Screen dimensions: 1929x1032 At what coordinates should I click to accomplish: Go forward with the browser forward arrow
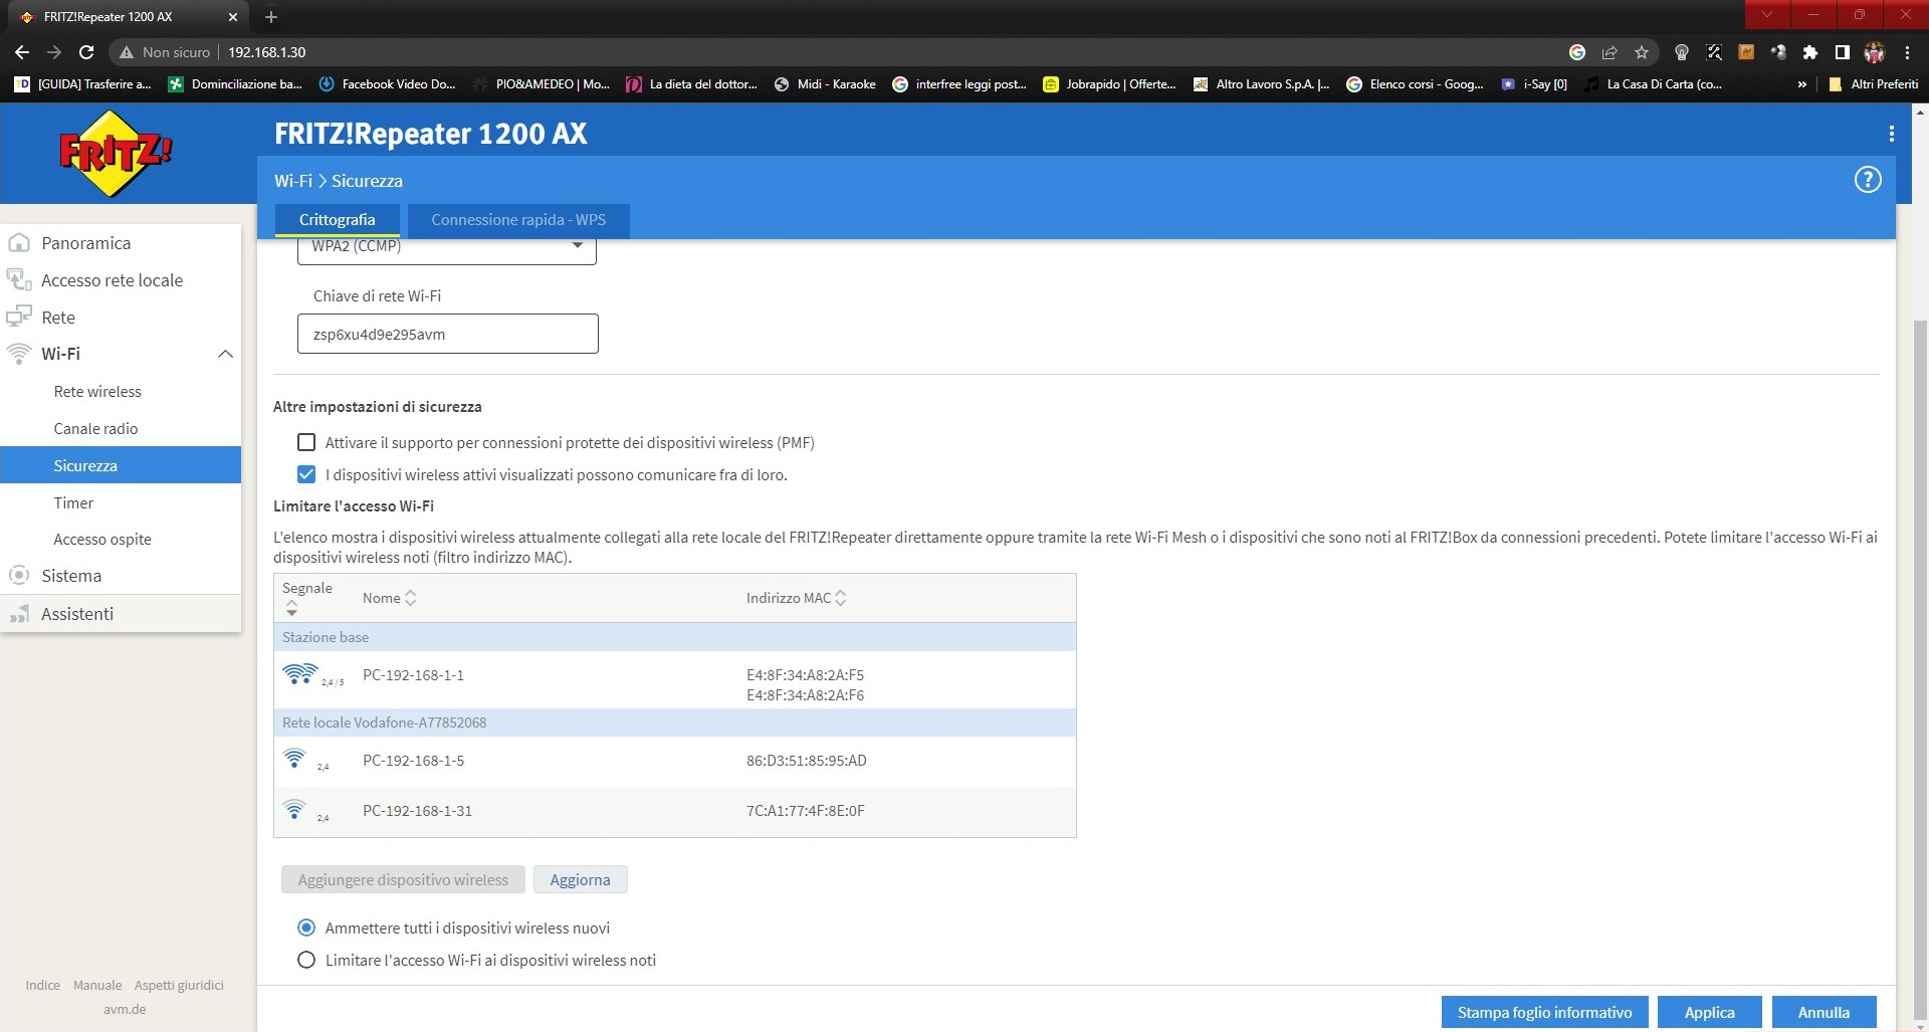(x=54, y=52)
